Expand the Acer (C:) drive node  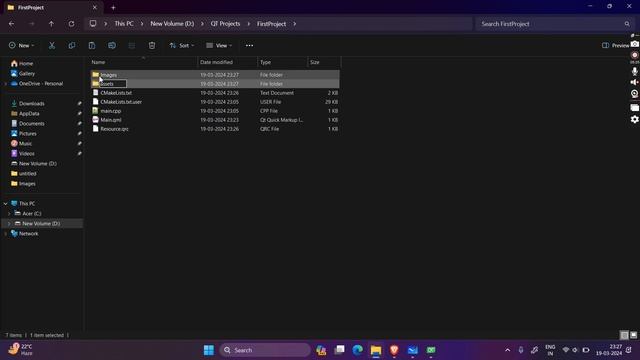9,213
